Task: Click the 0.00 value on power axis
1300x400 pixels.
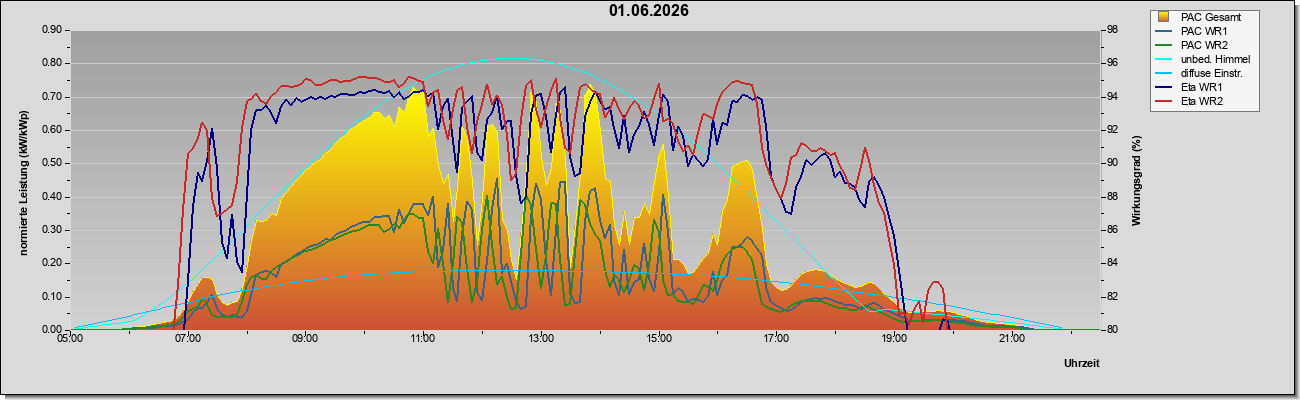Action: (51, 330)
